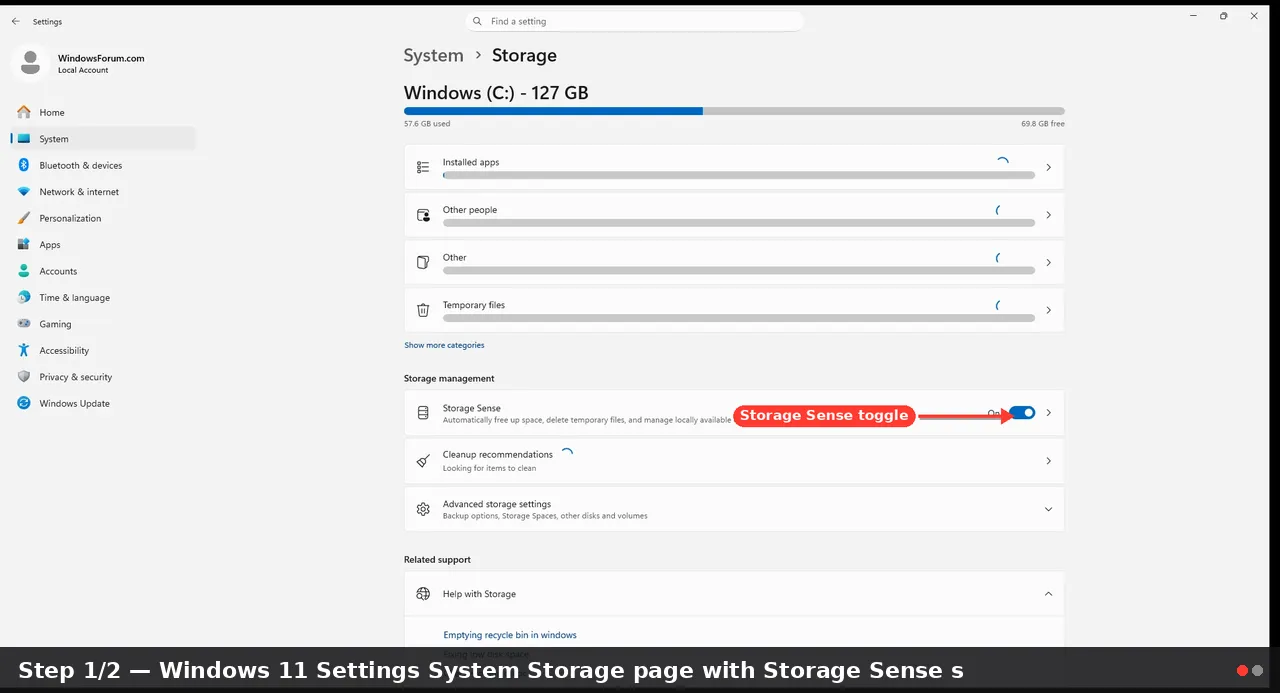The height and width of the screenshot is (693, 1280).
Task: Click the Gaming controller icon
Action: (24, 324)
